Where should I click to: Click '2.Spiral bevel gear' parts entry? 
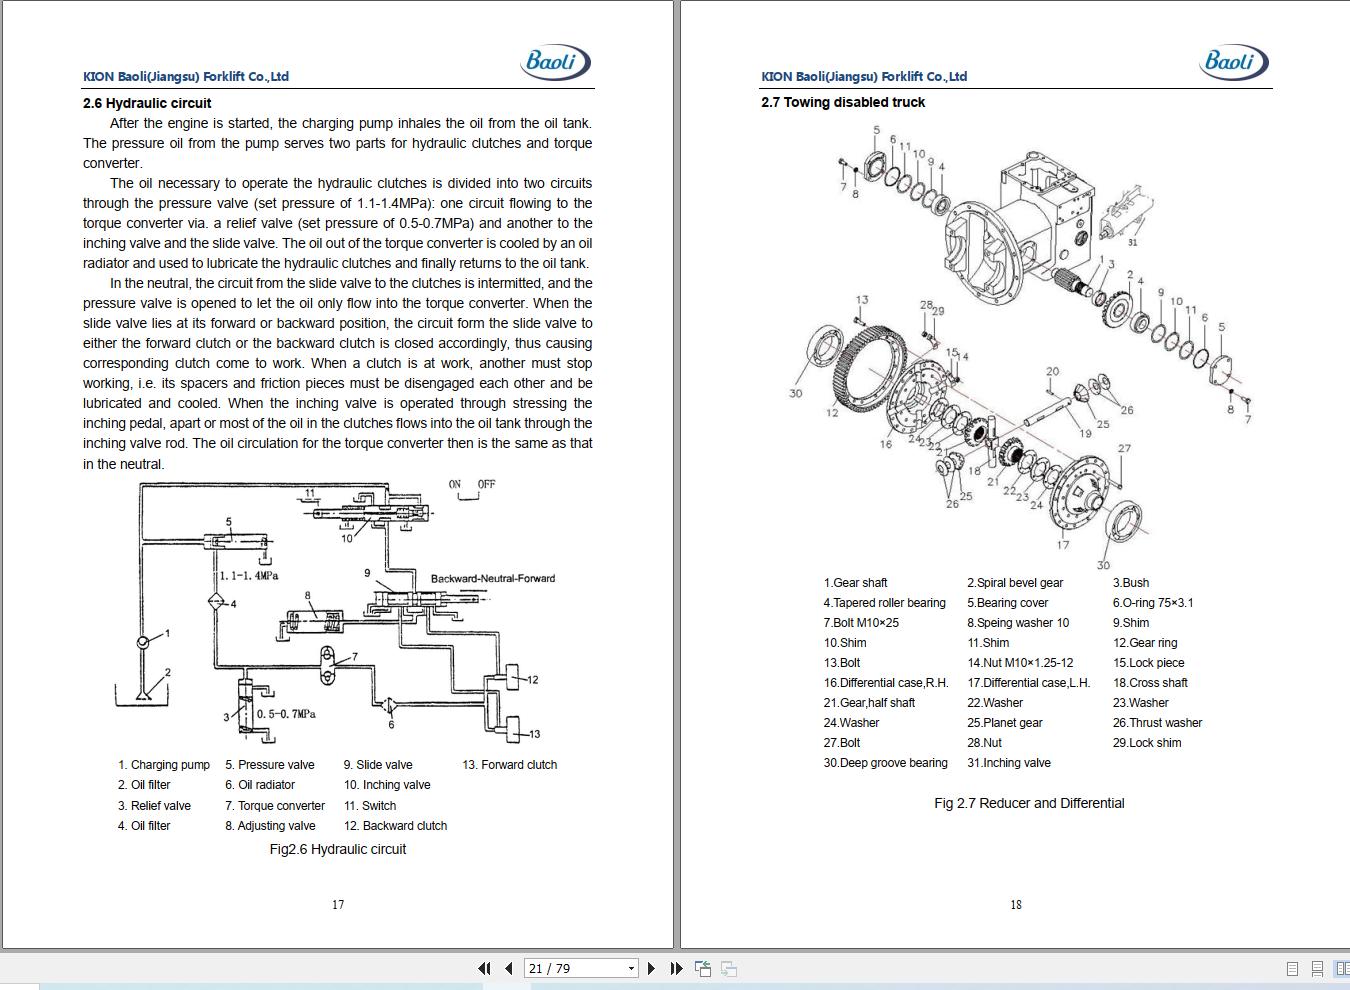(x=1015, y=583)
